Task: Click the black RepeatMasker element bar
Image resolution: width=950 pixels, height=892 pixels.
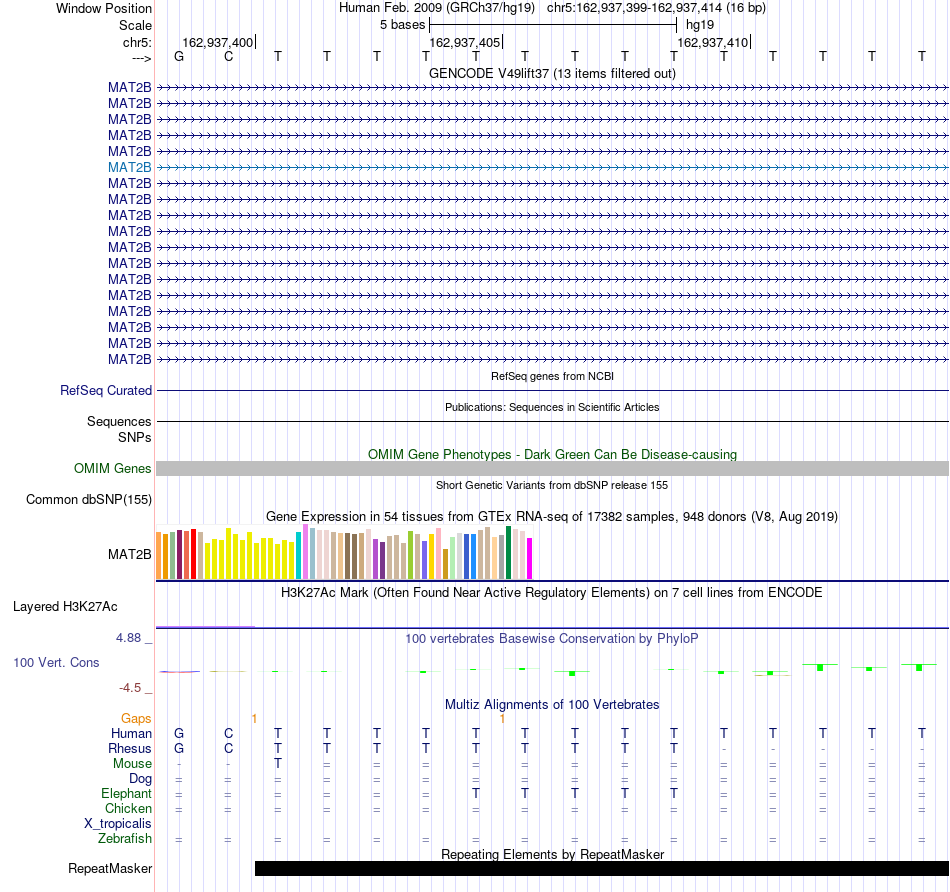Action: tap(602, 868)
